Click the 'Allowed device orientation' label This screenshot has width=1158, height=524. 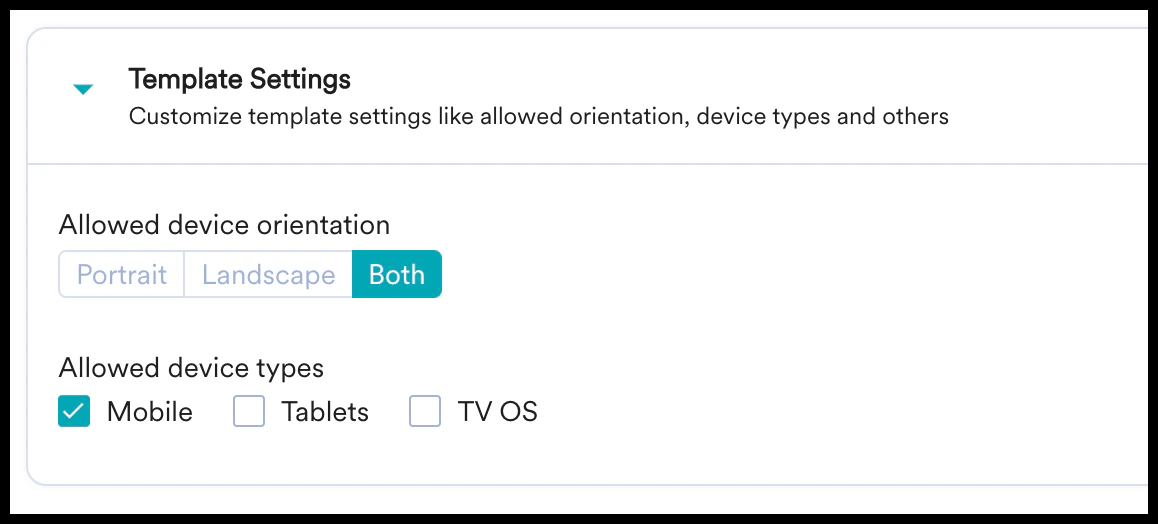point(224,224)
